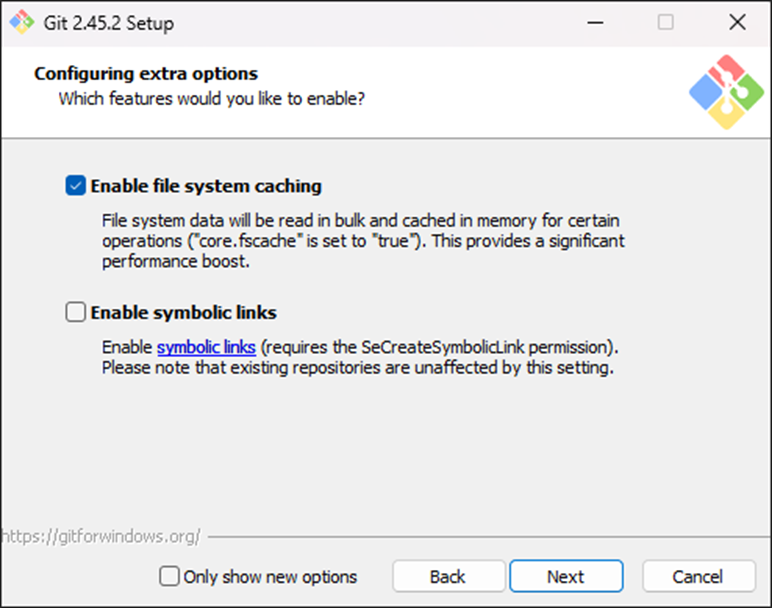Click the 'Enable file system caching' label

pyautogui.click(x=206, y=186)
